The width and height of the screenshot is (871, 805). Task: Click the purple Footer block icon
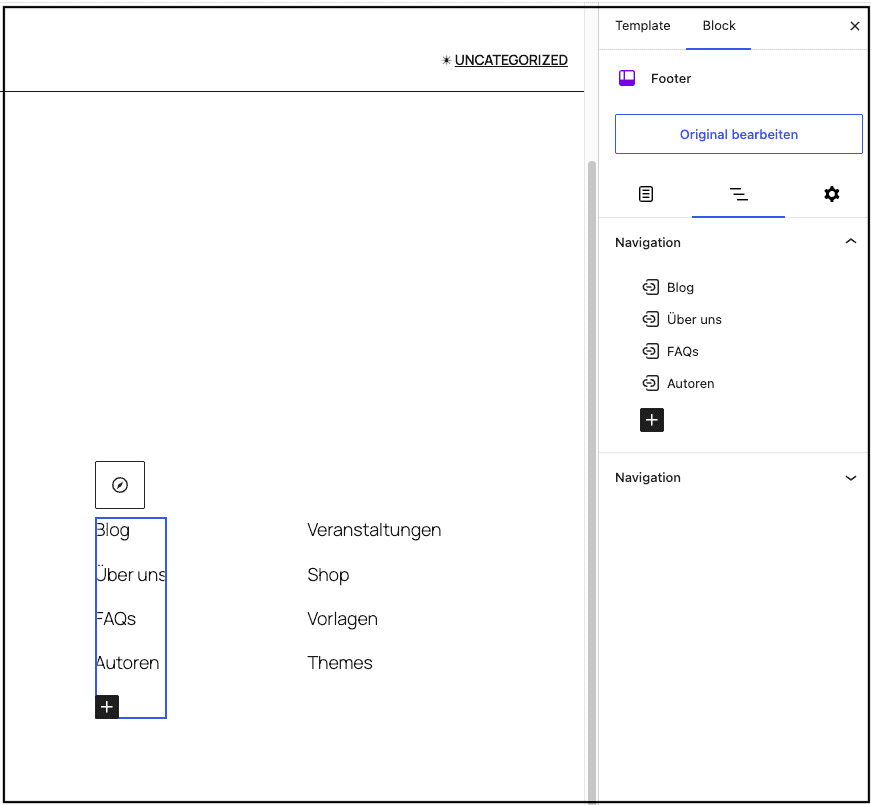click(x=627, y=78)
